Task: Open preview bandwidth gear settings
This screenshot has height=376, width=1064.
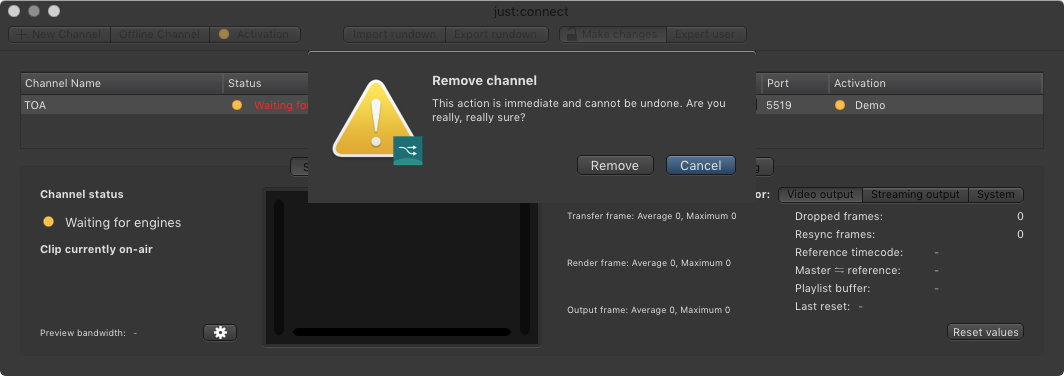Action: [220, 333]
